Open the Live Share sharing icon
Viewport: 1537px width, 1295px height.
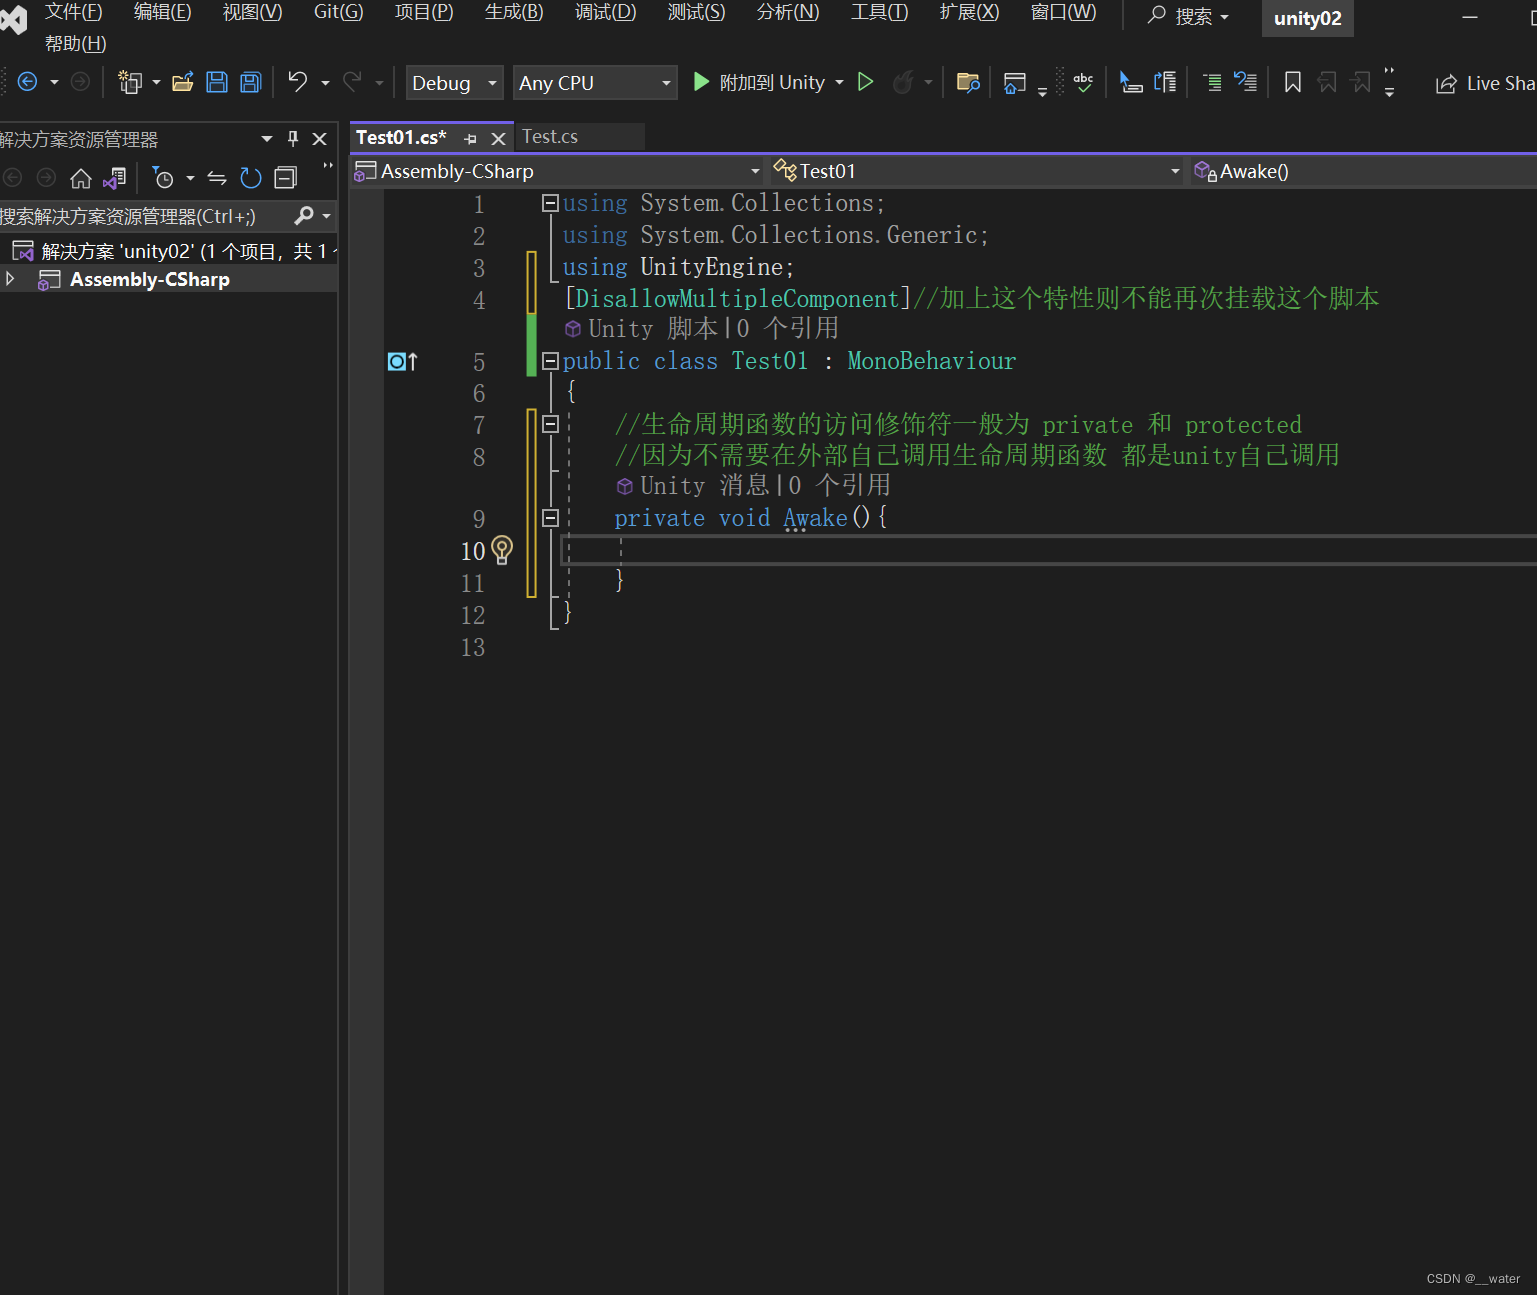pyautogui.click(x=1447, y=83)
